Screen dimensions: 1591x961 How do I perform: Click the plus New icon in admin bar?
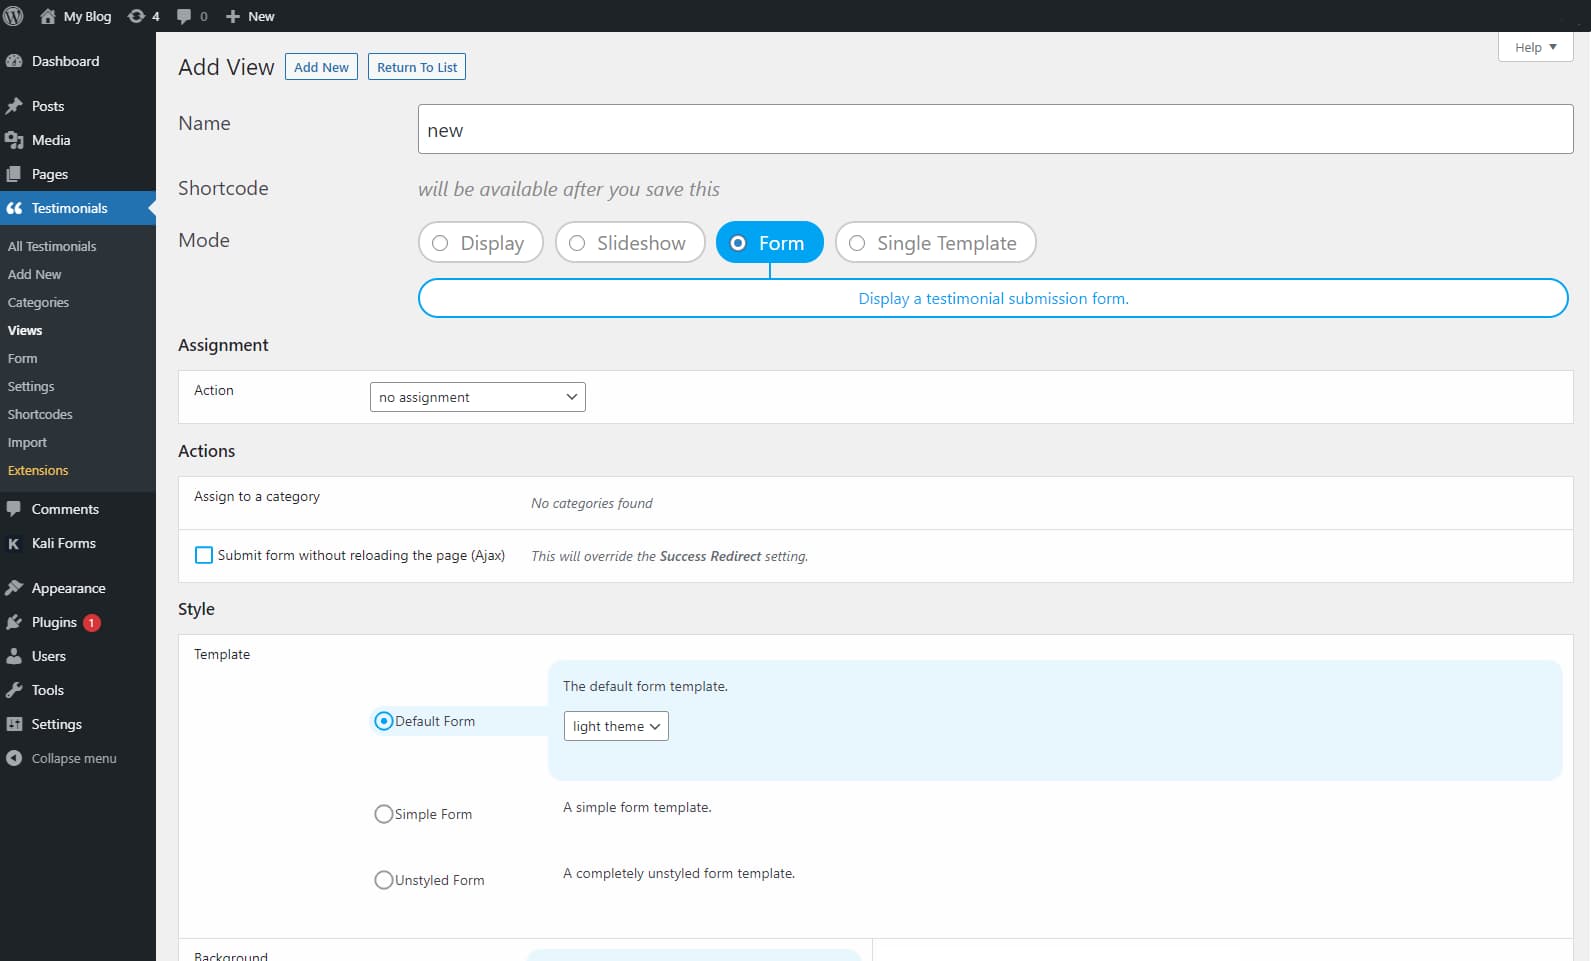point(233,16)
